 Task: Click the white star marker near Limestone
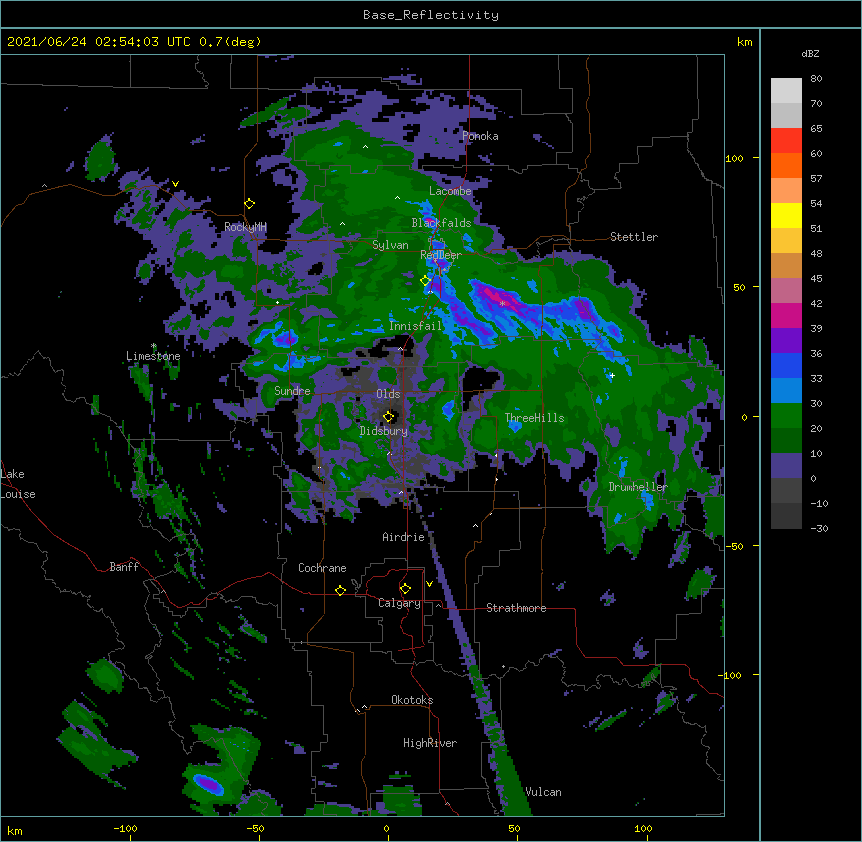154,346
